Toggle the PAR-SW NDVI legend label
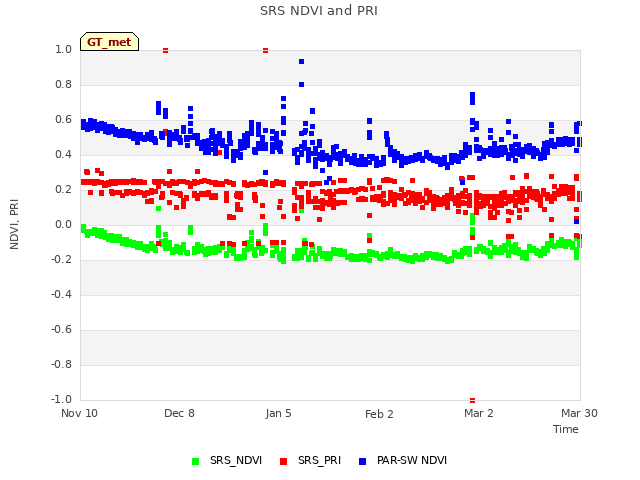Screen dimensions: 640x480 (412, 460)
